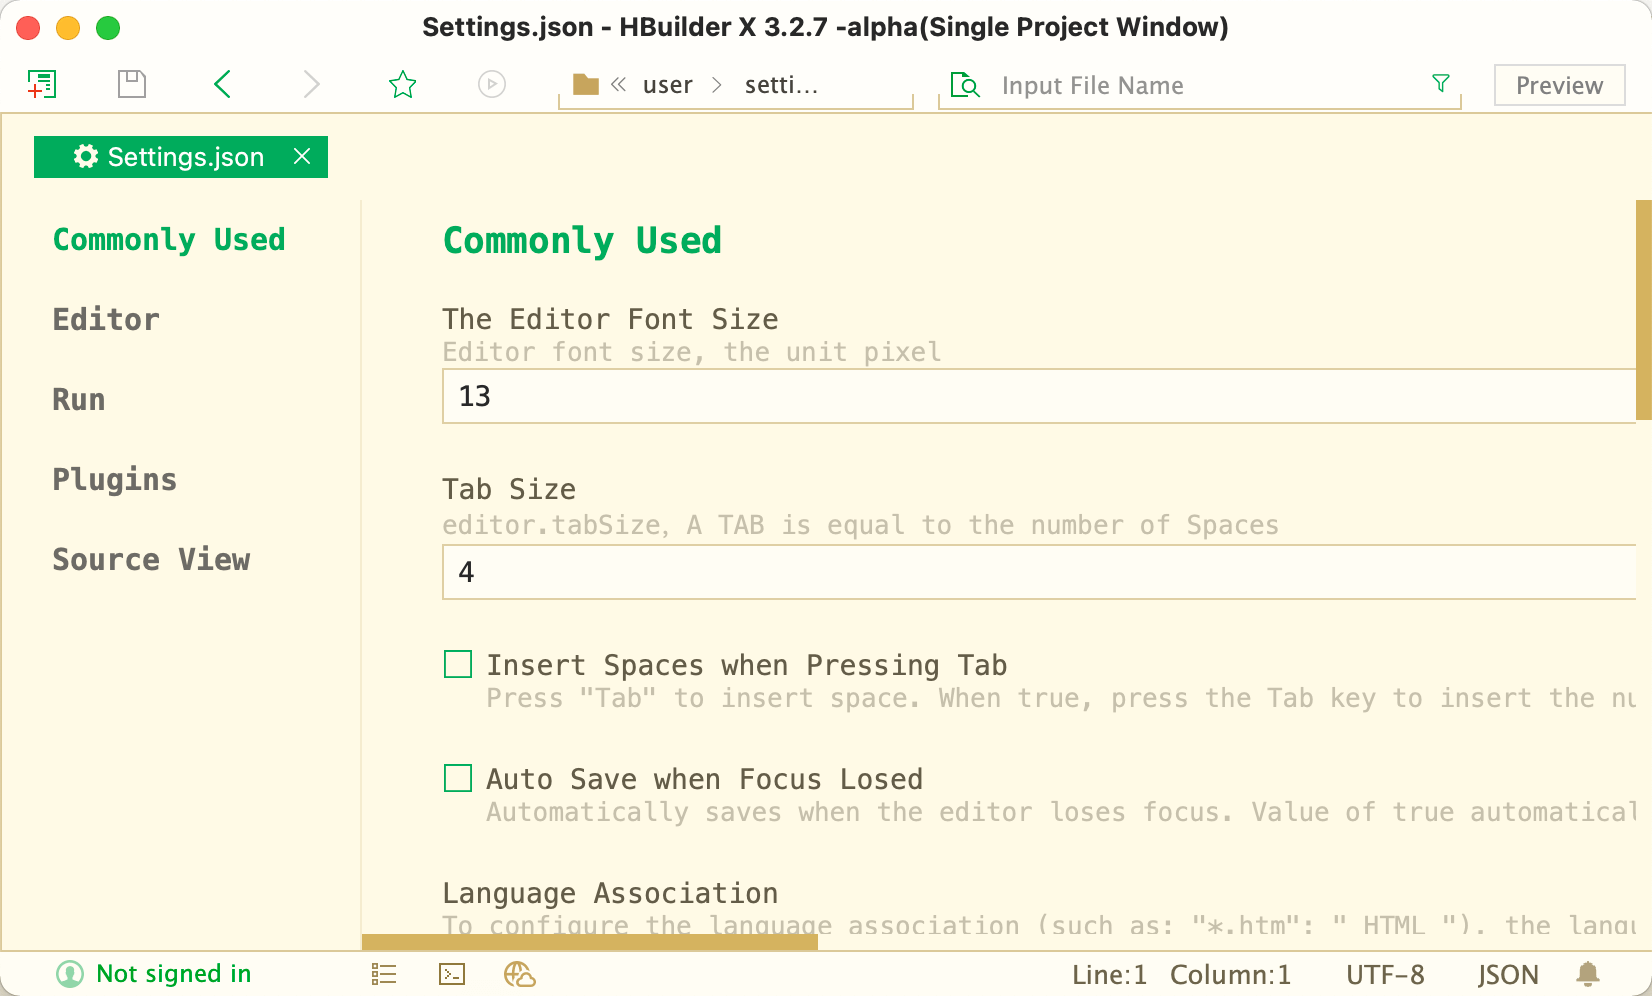Go back with the left arrow icon
The height and width of the screenshot is (996, 1652).
tap(222, 84)
